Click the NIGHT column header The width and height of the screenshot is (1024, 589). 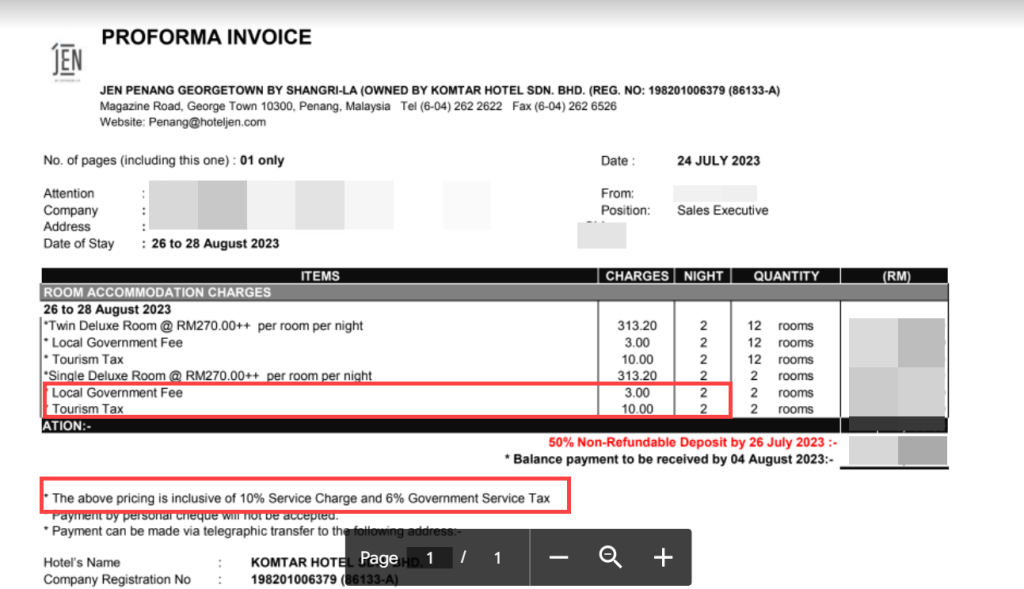(703, 276)
